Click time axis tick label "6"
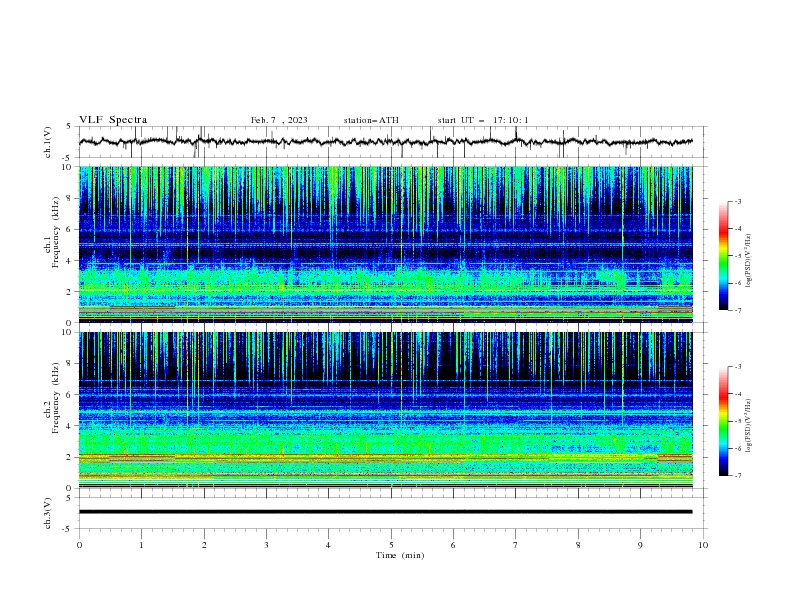The height and width of the screenshot is (612, 792). 453,545
